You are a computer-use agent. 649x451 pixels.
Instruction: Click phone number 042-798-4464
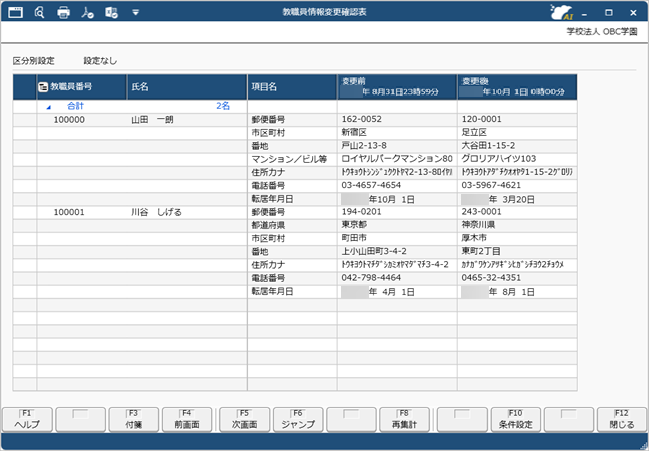pos(397,278)
